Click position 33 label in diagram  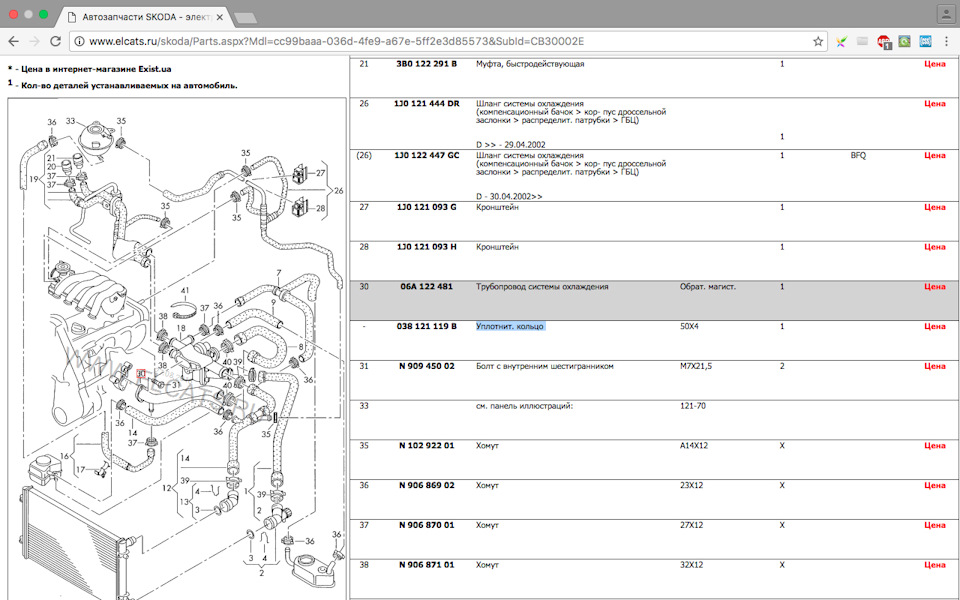click(70, 121)
